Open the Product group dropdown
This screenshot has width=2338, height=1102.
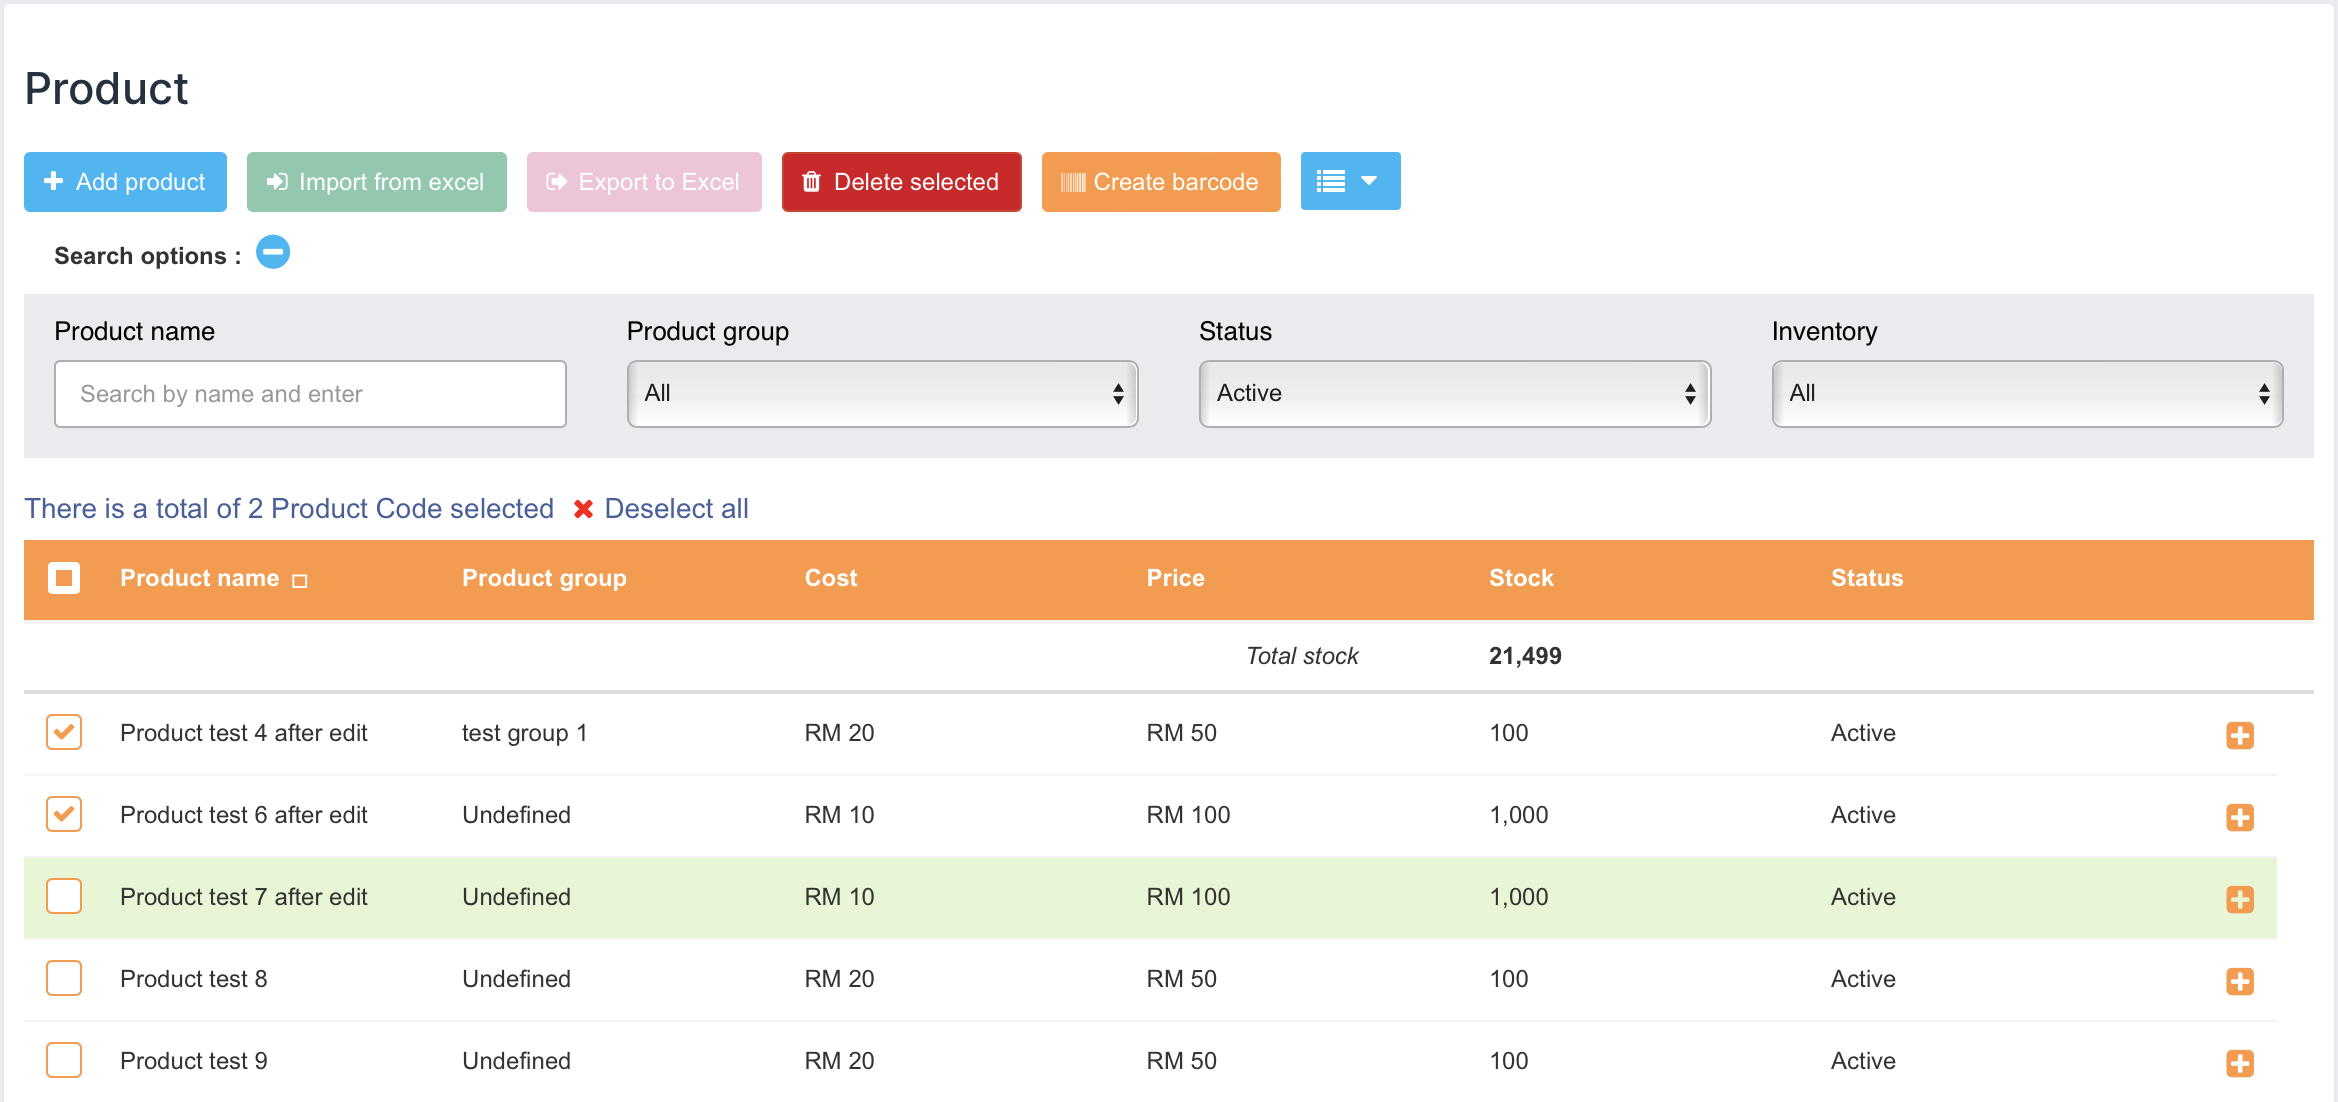coord(882,394)
